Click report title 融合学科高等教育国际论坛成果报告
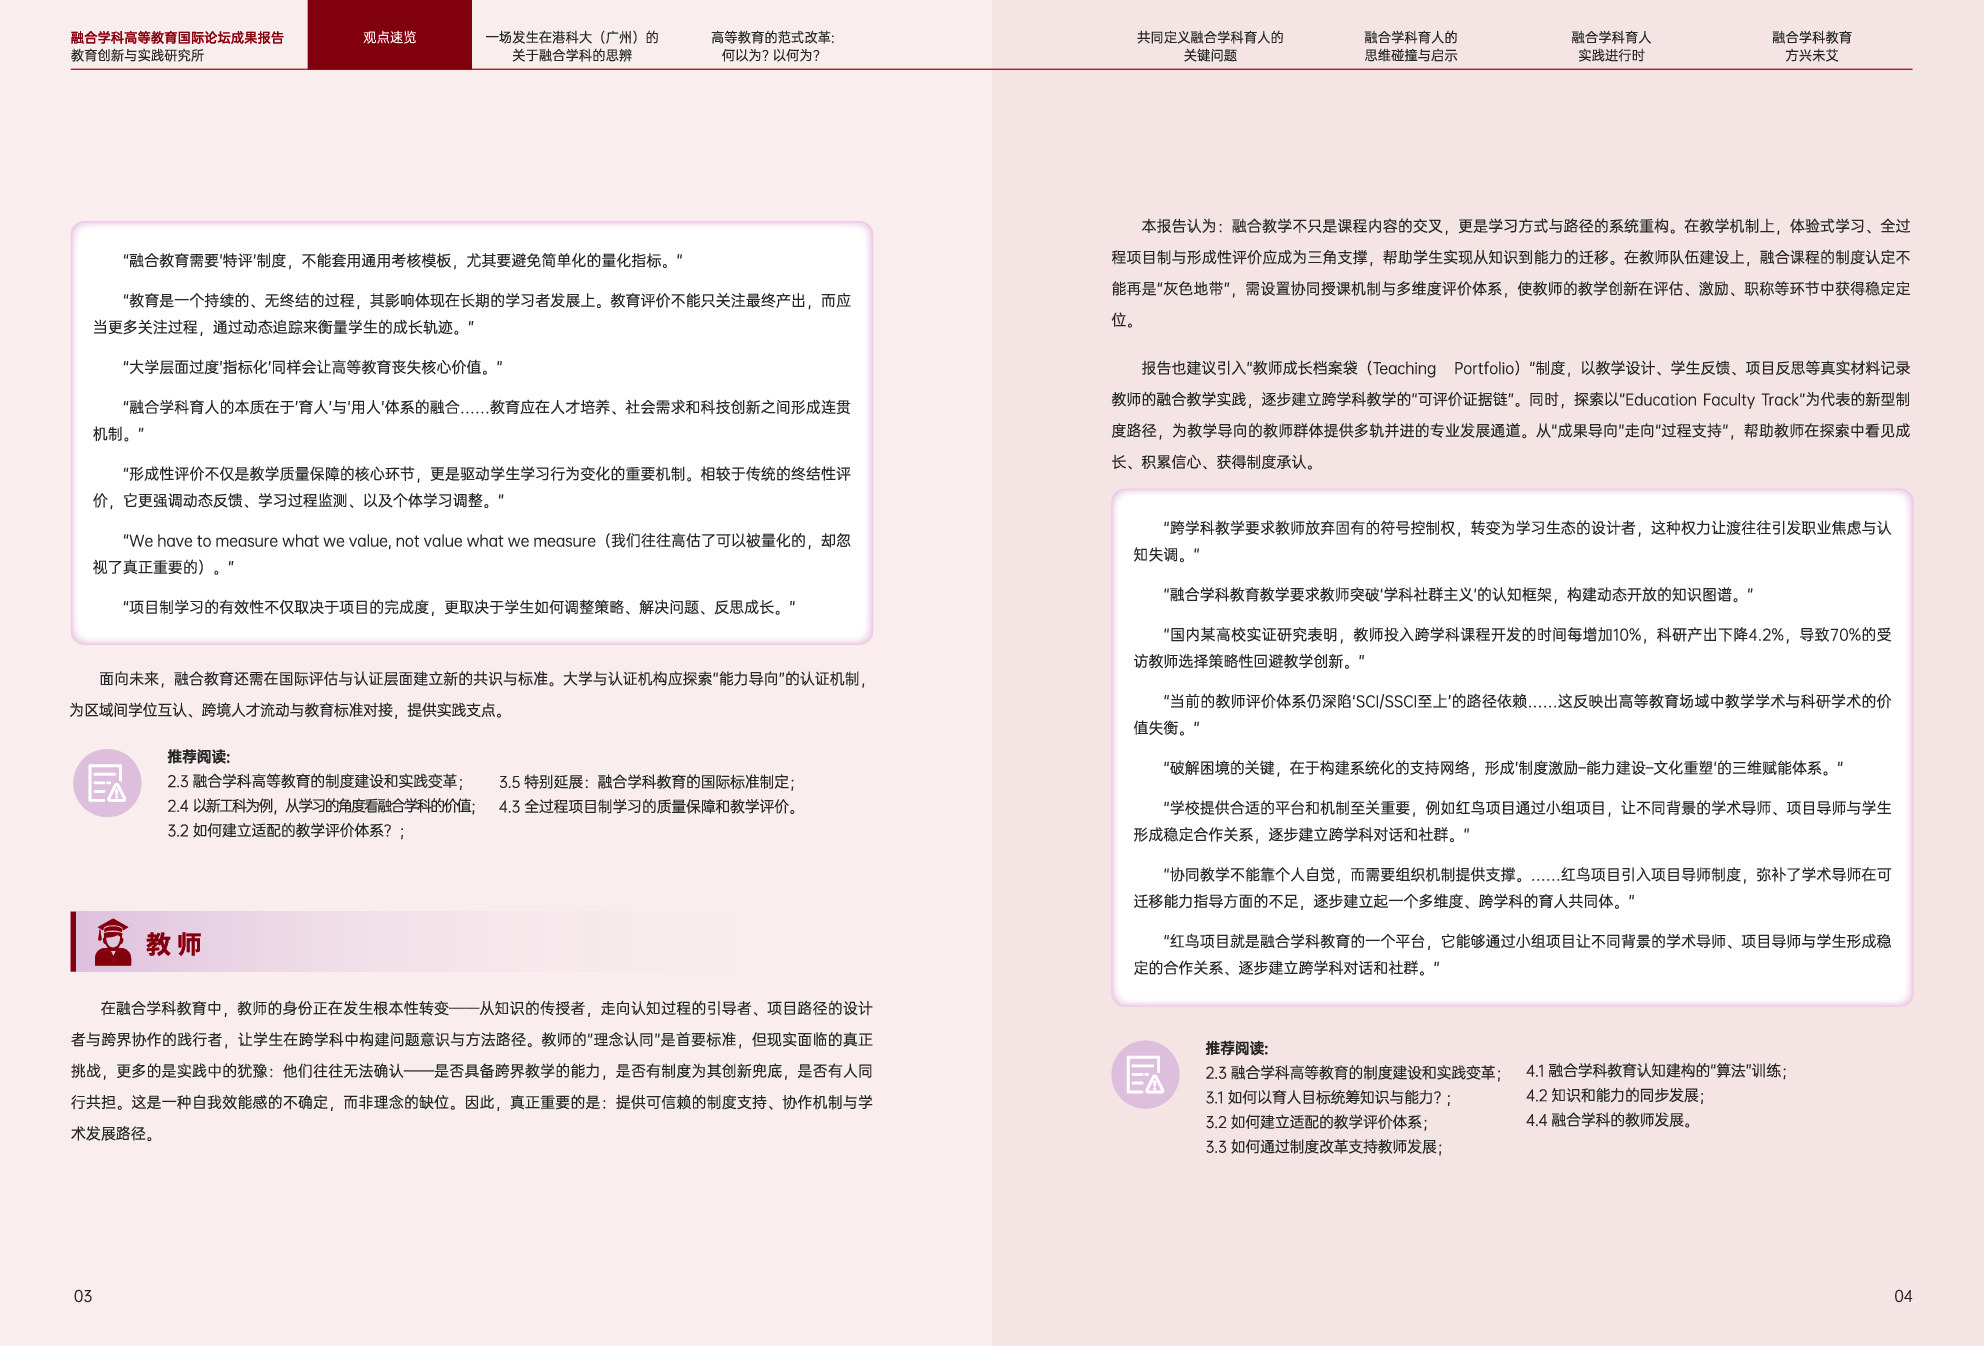Screen dimensions: 1984x1346 (177, 37)
